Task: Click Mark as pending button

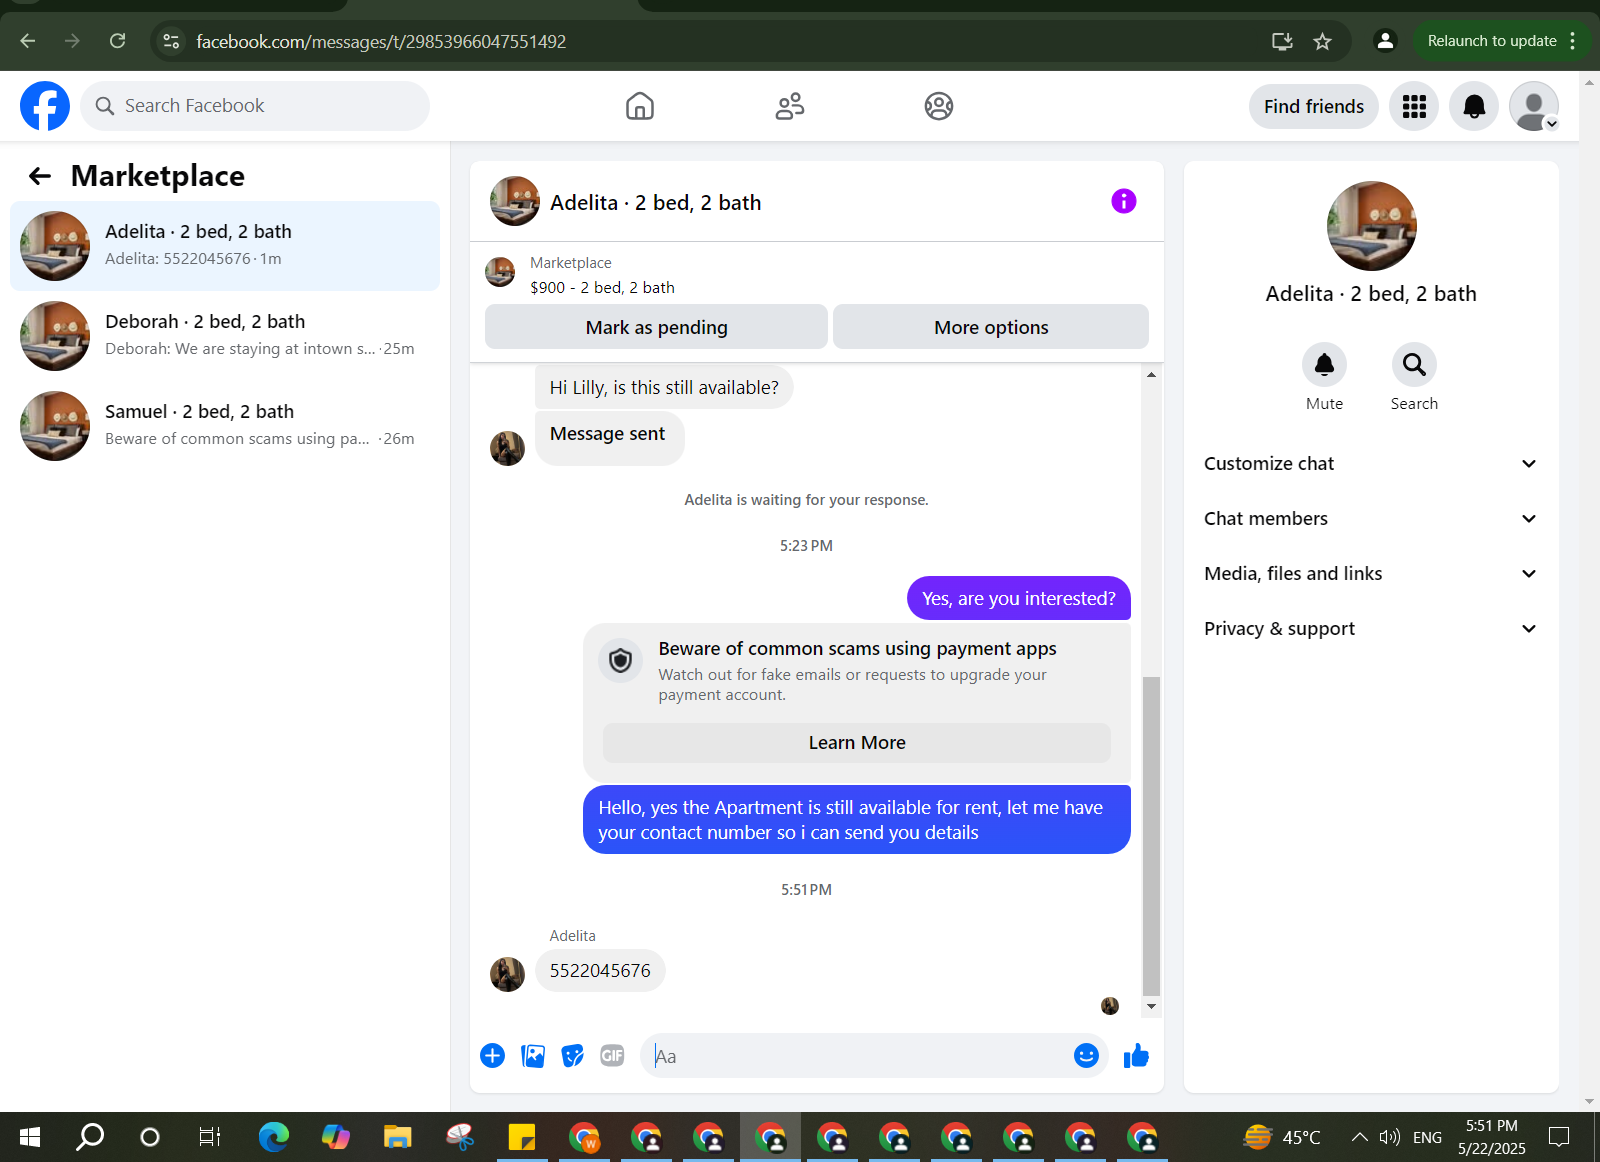Action: 656,327
